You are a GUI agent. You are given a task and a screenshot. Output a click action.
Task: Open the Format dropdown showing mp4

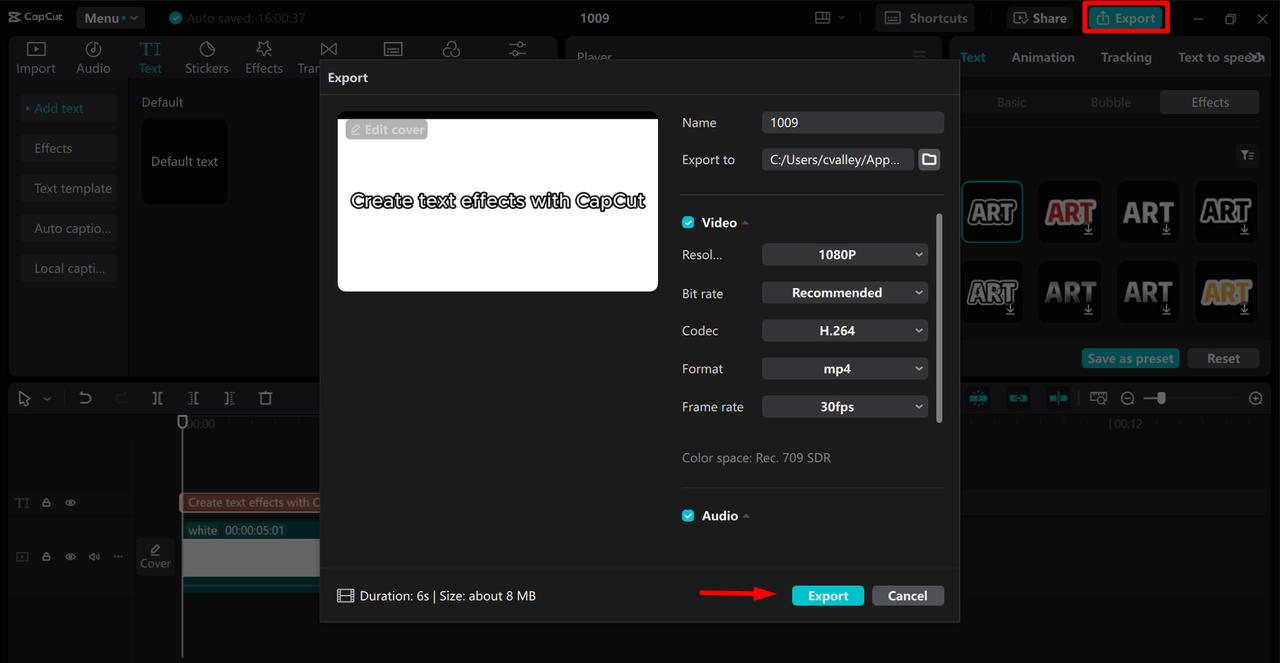pyautogui.click(x=845, y=369)
